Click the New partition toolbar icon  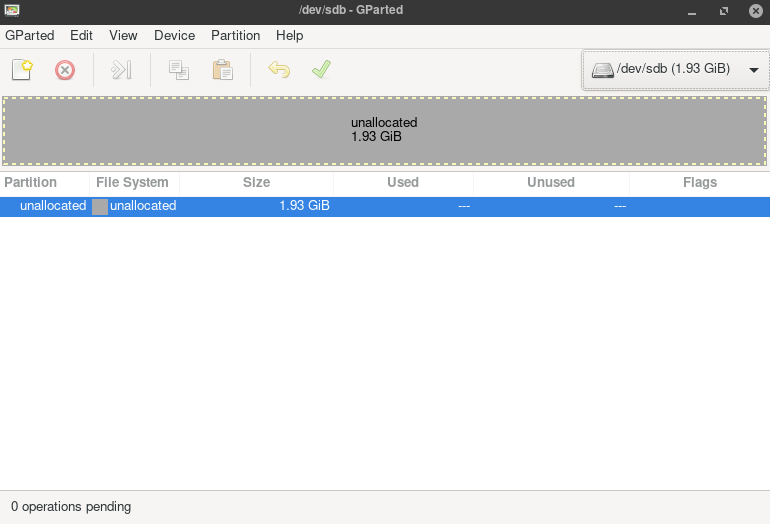point(22,70)
